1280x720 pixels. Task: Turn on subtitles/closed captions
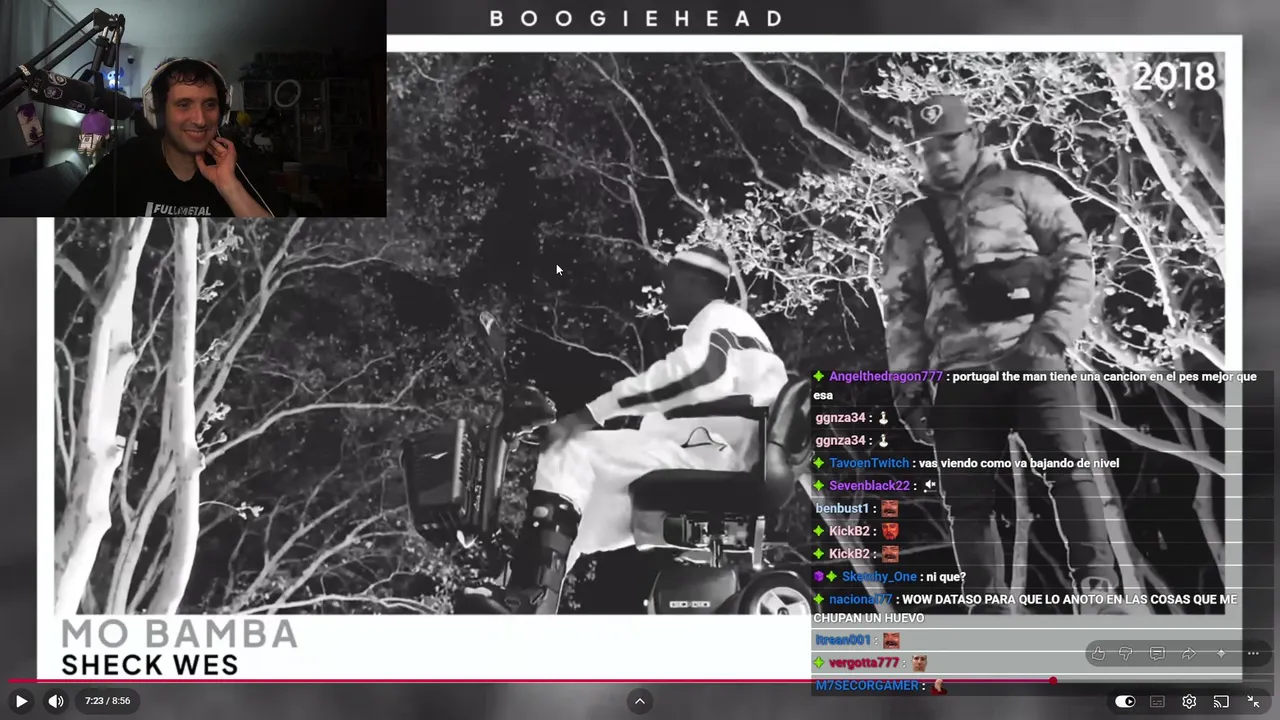click(1157, 702)
